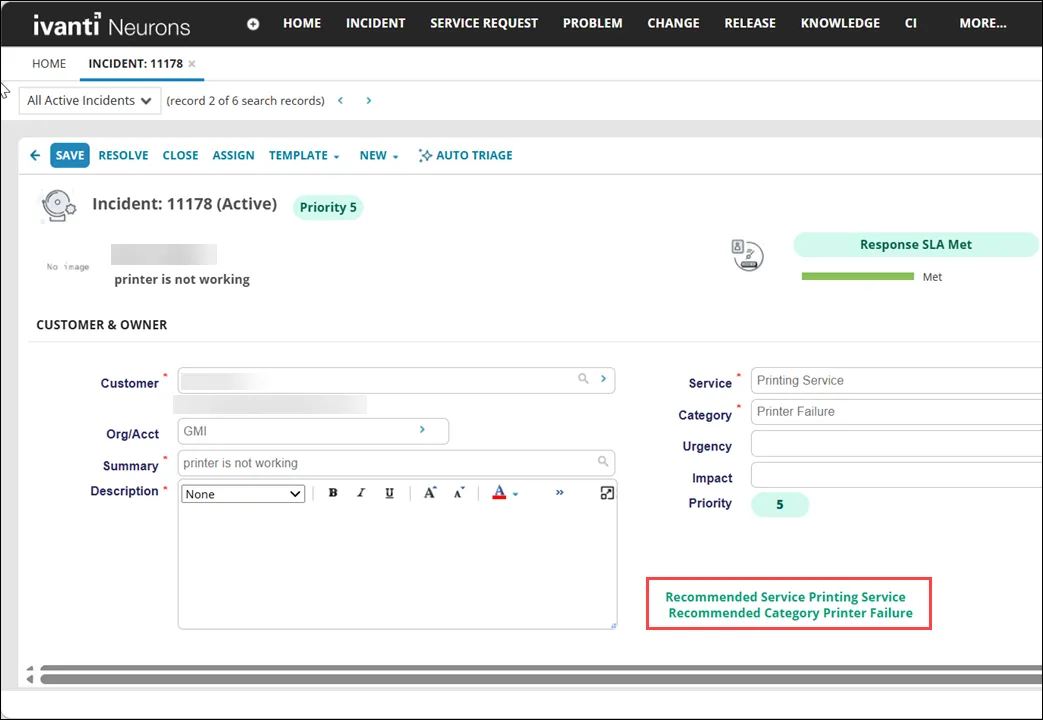Click into the Org/Acct GMI field
The height and width of the screenshot is (720, 1043).
click(313, 431)
